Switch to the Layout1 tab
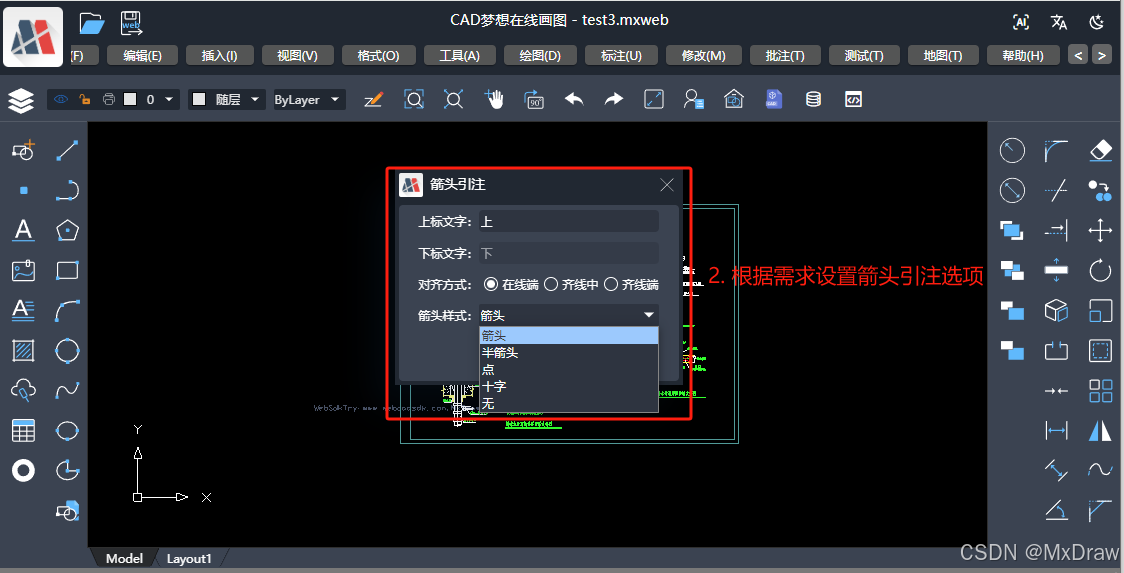Screen dimensions: 1124x573 tap(189, 558)
